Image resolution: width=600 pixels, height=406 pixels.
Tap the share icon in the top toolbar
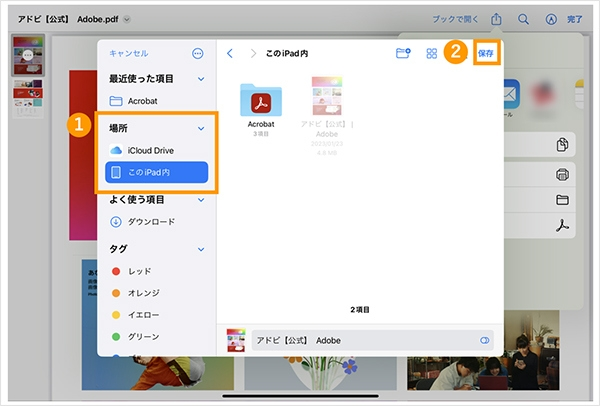pyautogui.click(x=496, y=18)
